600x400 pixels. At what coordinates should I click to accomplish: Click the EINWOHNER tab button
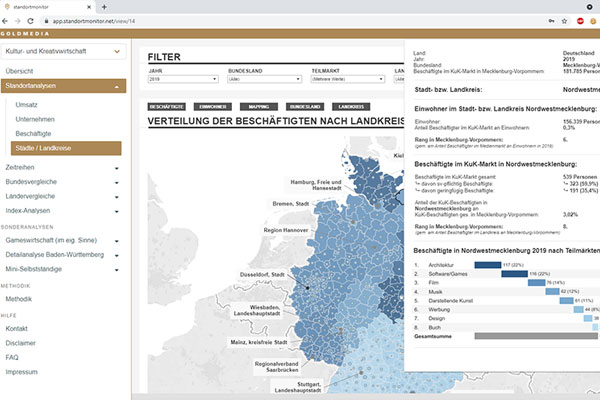pyautogui.click(x=213, y=107)
